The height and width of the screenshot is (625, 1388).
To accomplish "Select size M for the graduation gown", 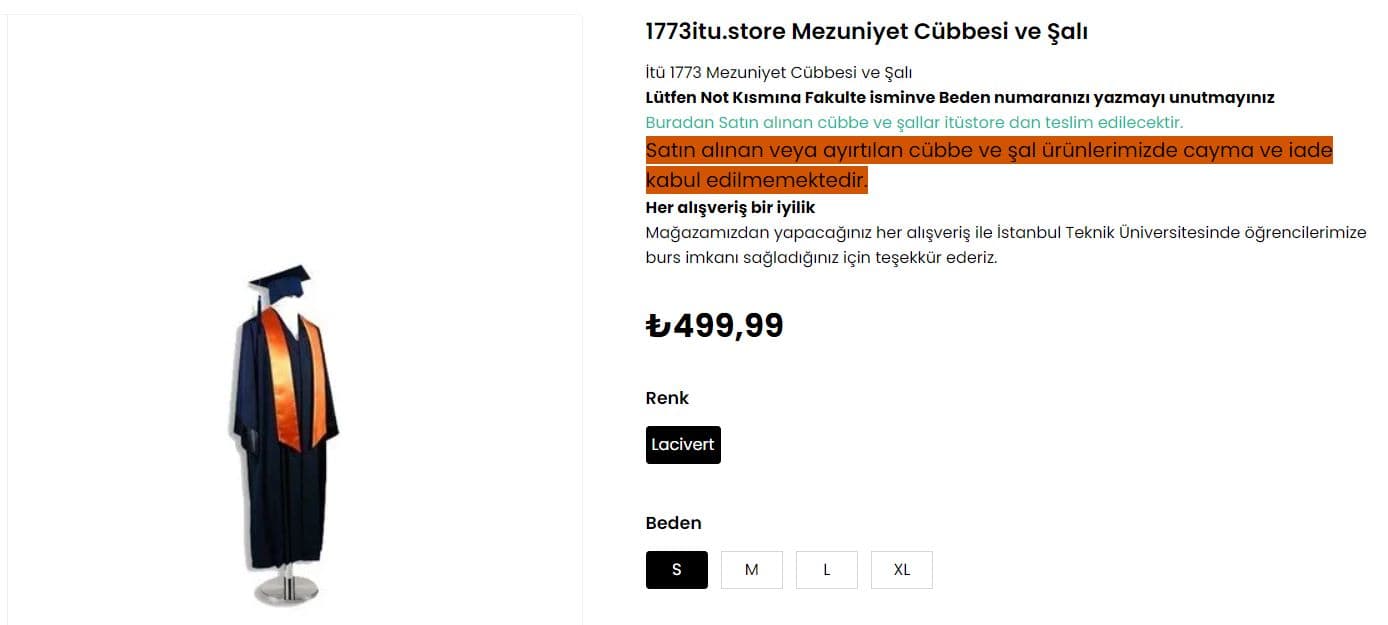I will [751, 569].
